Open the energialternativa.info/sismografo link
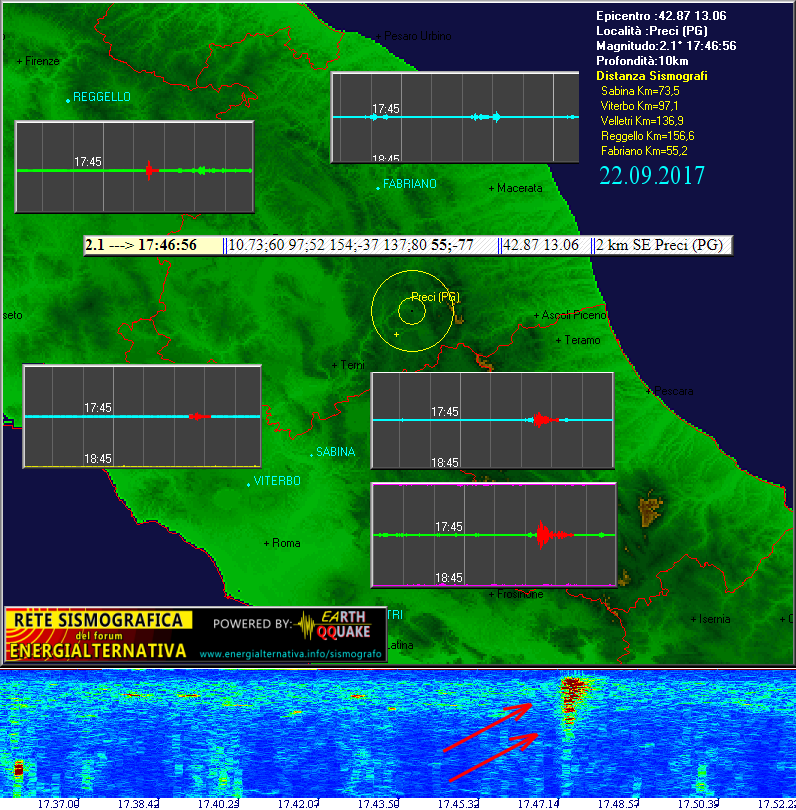Image resolution: width=796 pixels, height=810 pixels. click(x=290, y=654)
